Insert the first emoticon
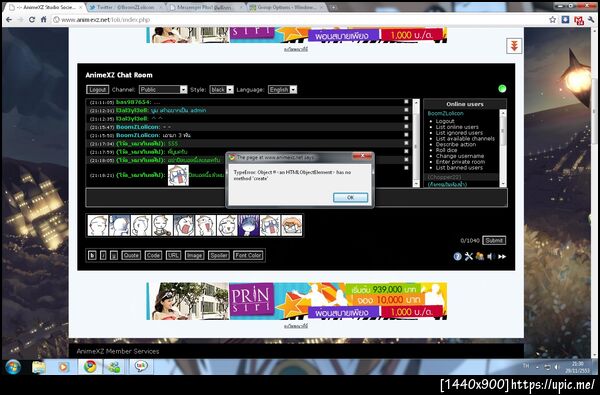The width and height of the screenshot is (600, 395). coord(98,225)
